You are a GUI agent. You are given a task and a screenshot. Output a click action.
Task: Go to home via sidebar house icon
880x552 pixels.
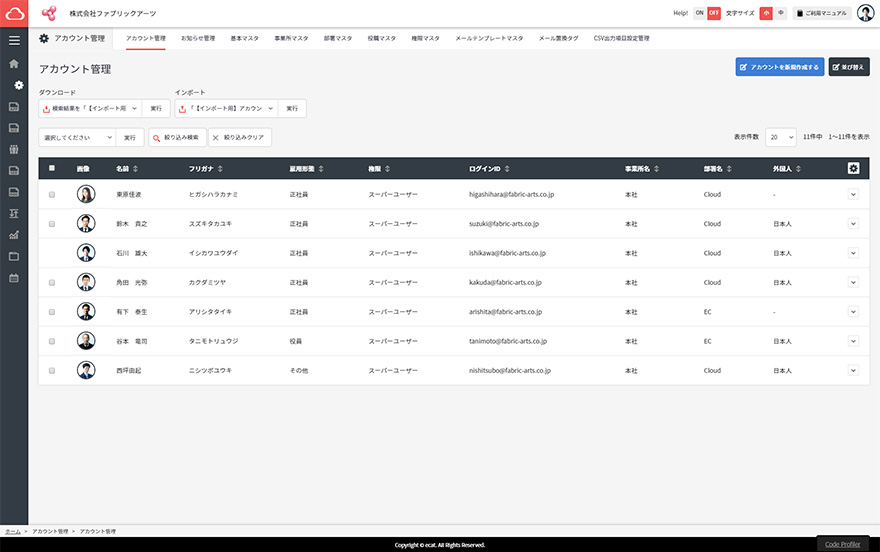click(x=14, y=64)
